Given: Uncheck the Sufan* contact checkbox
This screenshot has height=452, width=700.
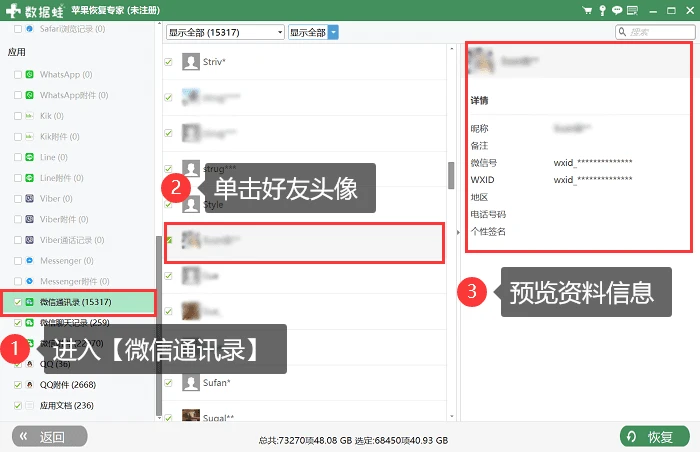Looking at the screenshot, I should click(x=168, y=383).
